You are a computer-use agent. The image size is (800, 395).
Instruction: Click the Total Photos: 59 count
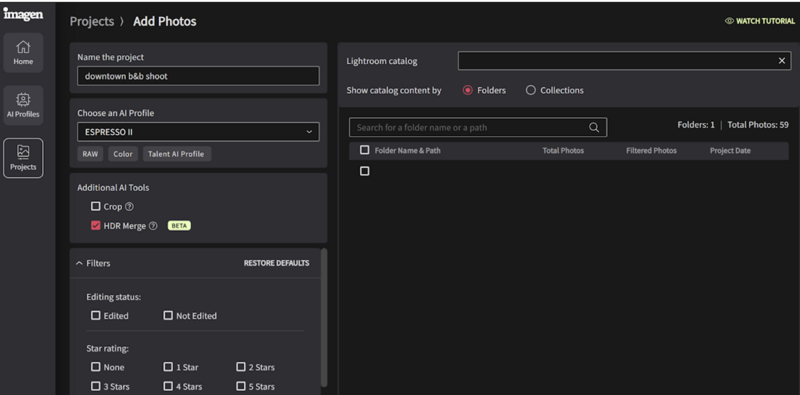pyautogui.click(x=758, y=125)
